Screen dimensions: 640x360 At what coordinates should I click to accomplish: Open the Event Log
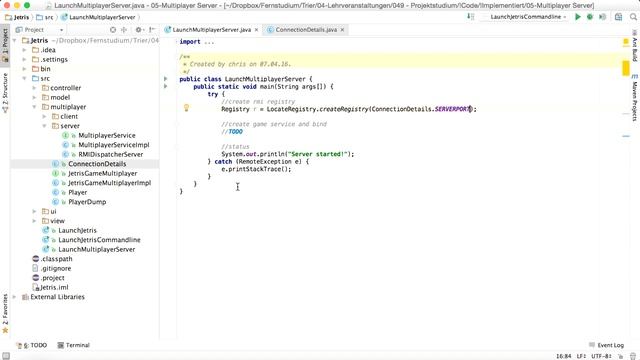coord(607,345)
